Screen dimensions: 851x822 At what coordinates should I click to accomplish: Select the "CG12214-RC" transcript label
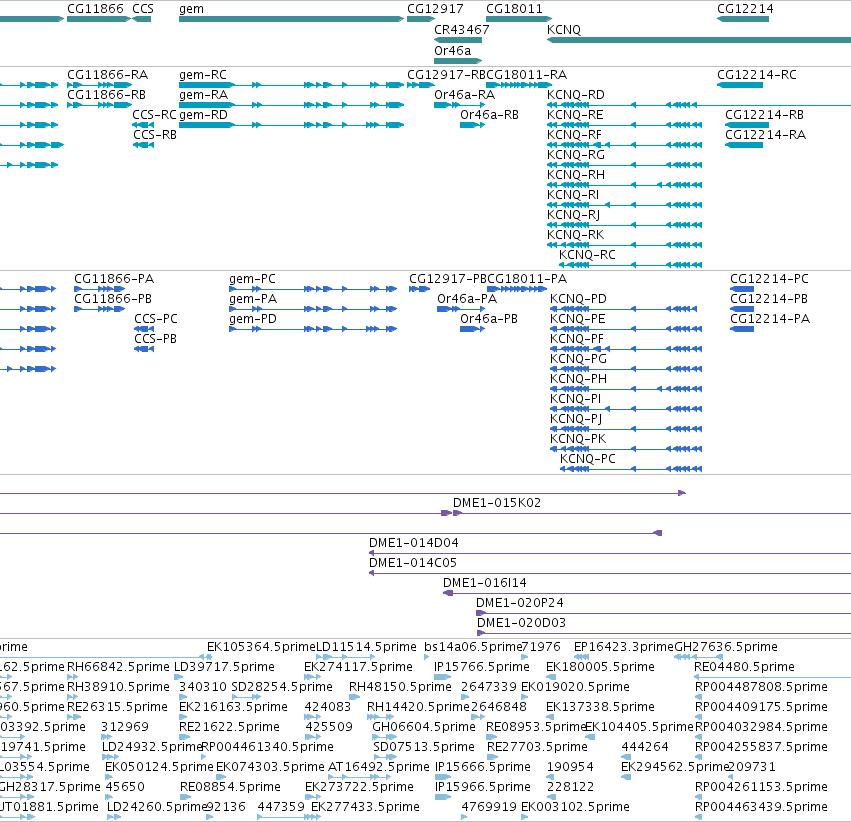(x=757, y=74)
